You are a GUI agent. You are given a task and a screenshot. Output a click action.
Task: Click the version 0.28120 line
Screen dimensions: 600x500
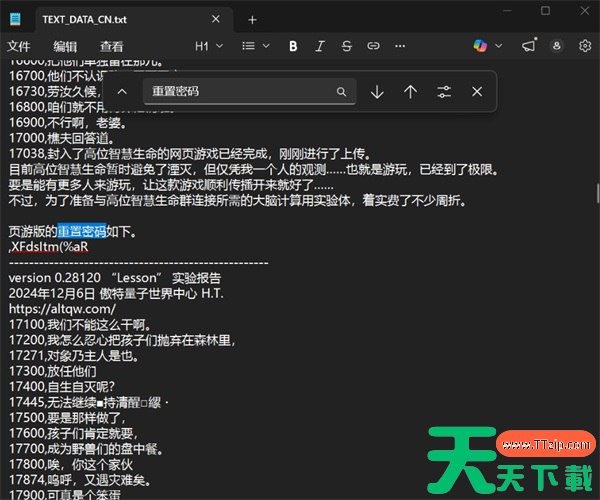(115, 278)
